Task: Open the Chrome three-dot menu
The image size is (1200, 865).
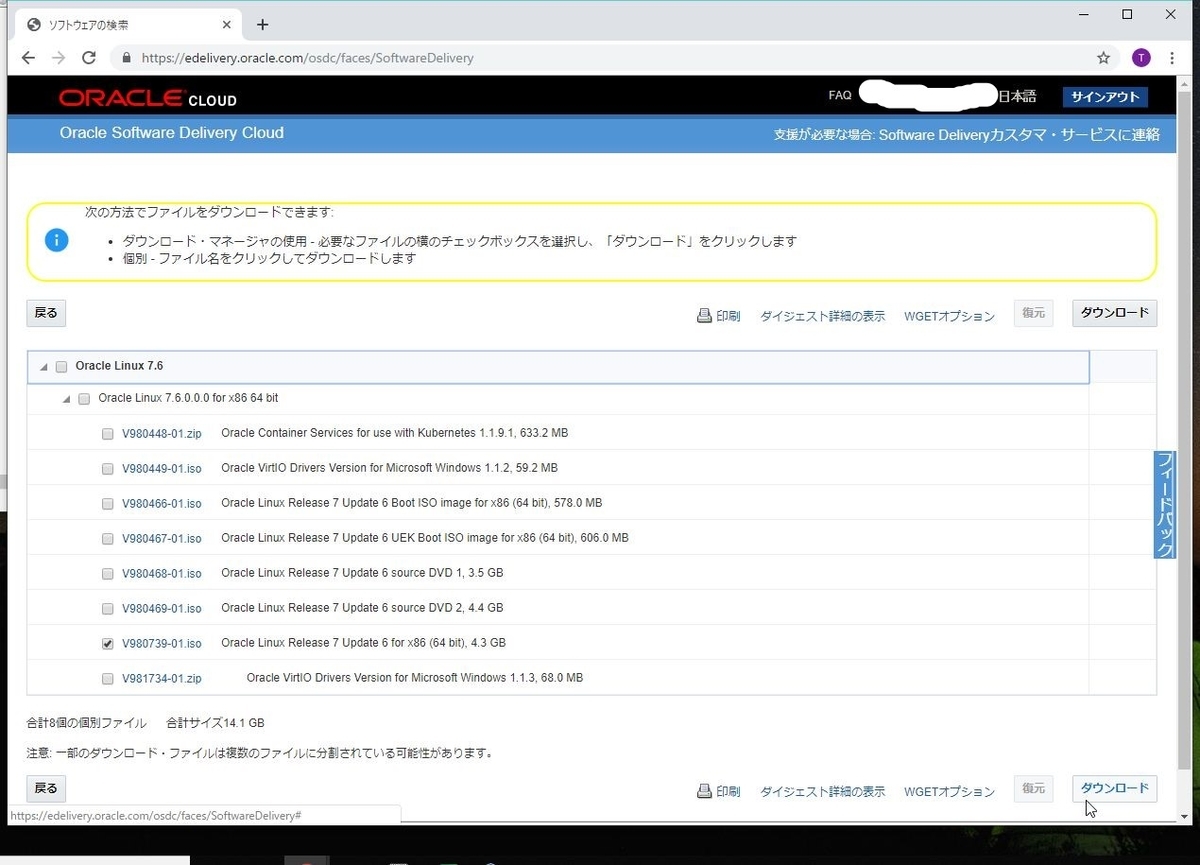Action: click(x=1172, y=57)
